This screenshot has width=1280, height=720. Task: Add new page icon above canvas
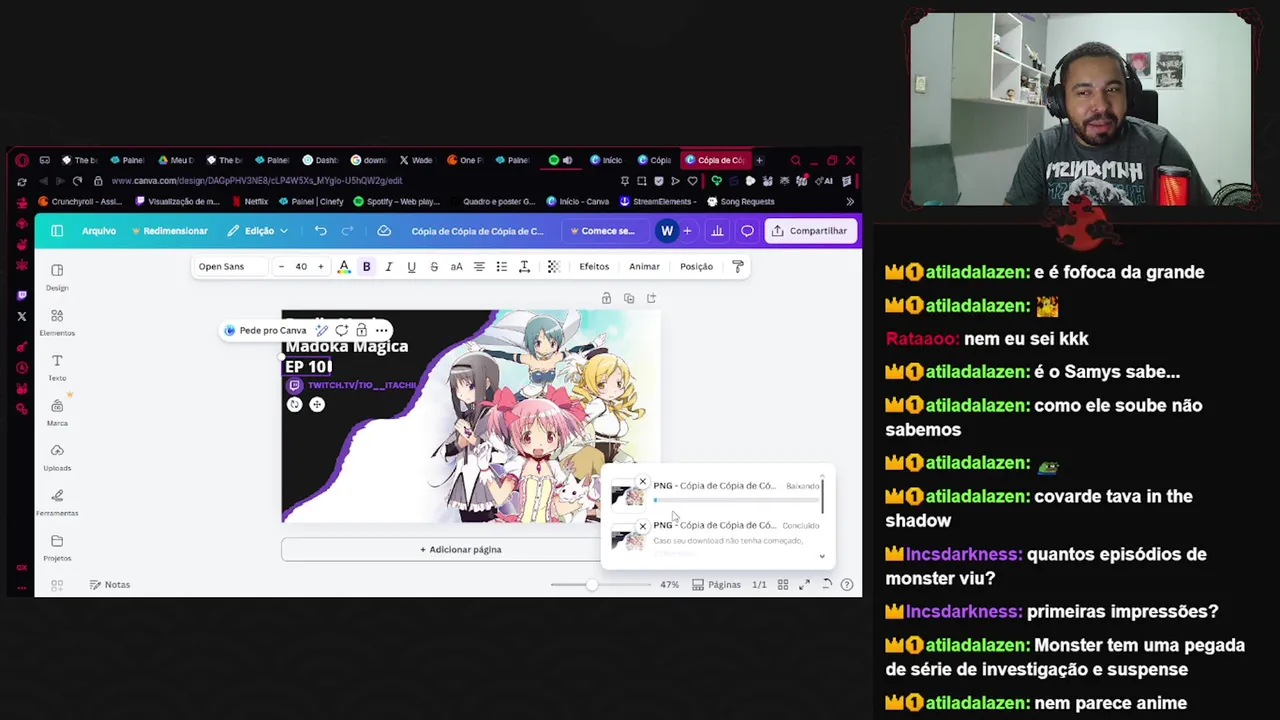click(652, 298)
